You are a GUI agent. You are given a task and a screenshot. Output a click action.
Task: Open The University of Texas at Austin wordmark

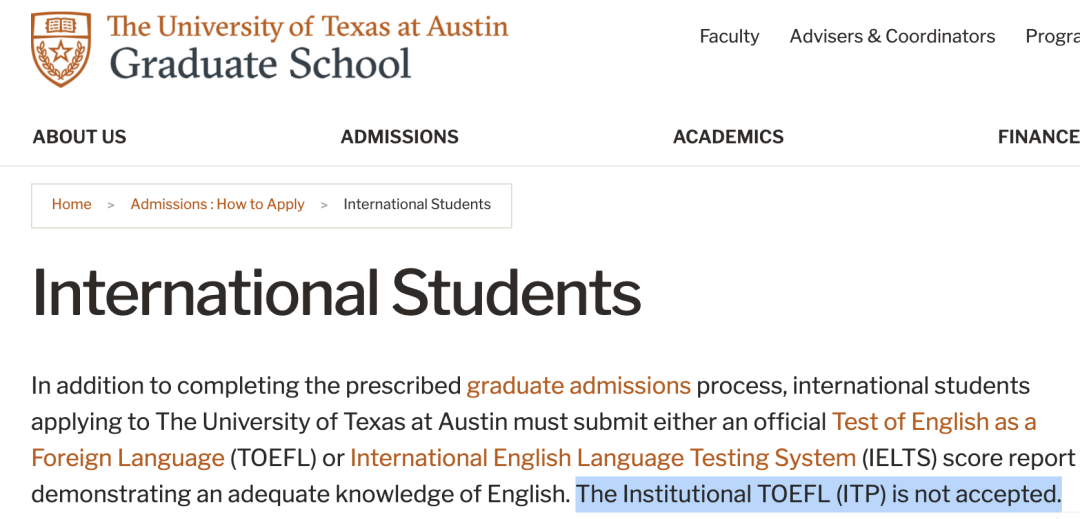coord(308,26)
